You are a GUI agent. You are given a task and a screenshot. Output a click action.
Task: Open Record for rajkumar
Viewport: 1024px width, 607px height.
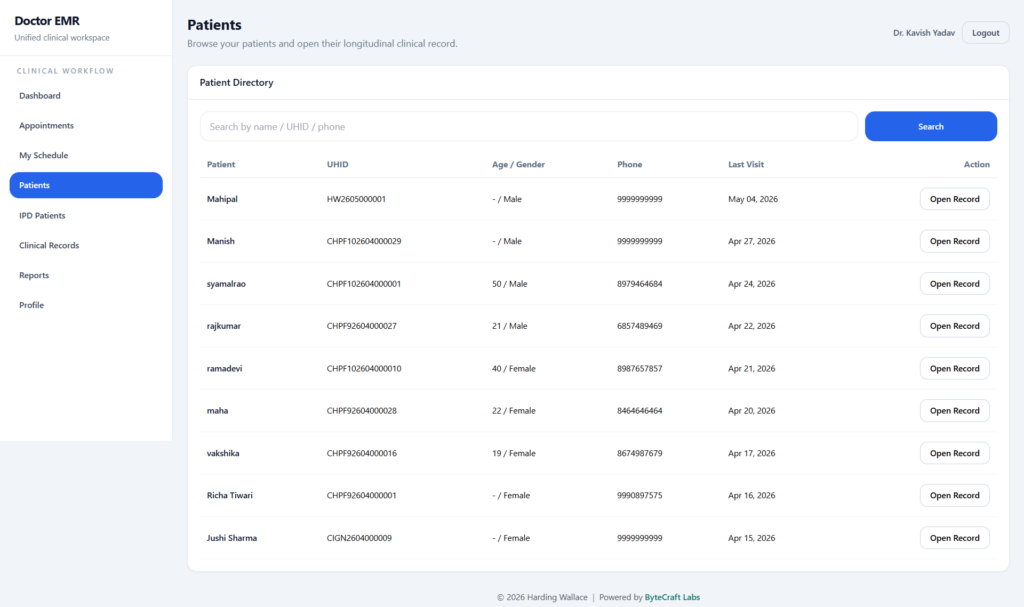[x=954, y=325]
